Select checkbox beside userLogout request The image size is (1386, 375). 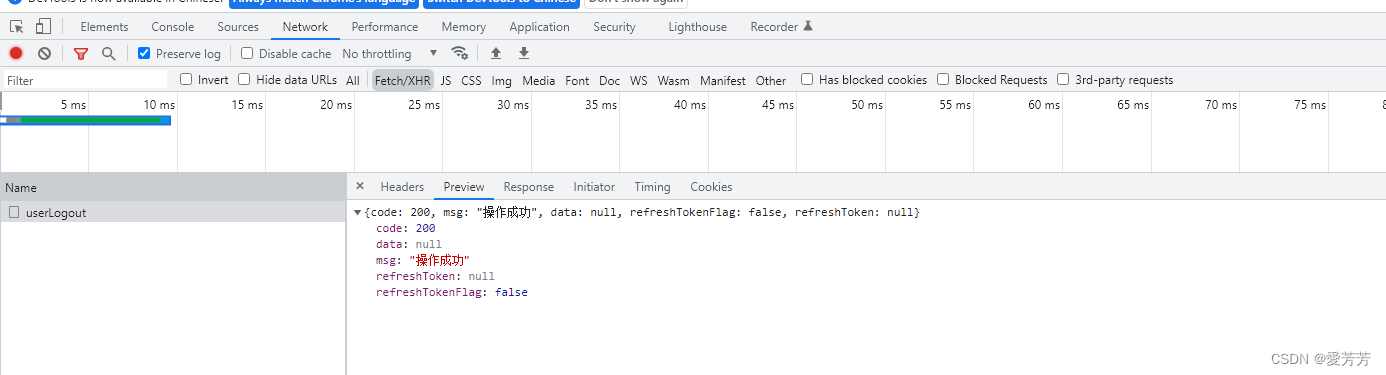[14, 212]
